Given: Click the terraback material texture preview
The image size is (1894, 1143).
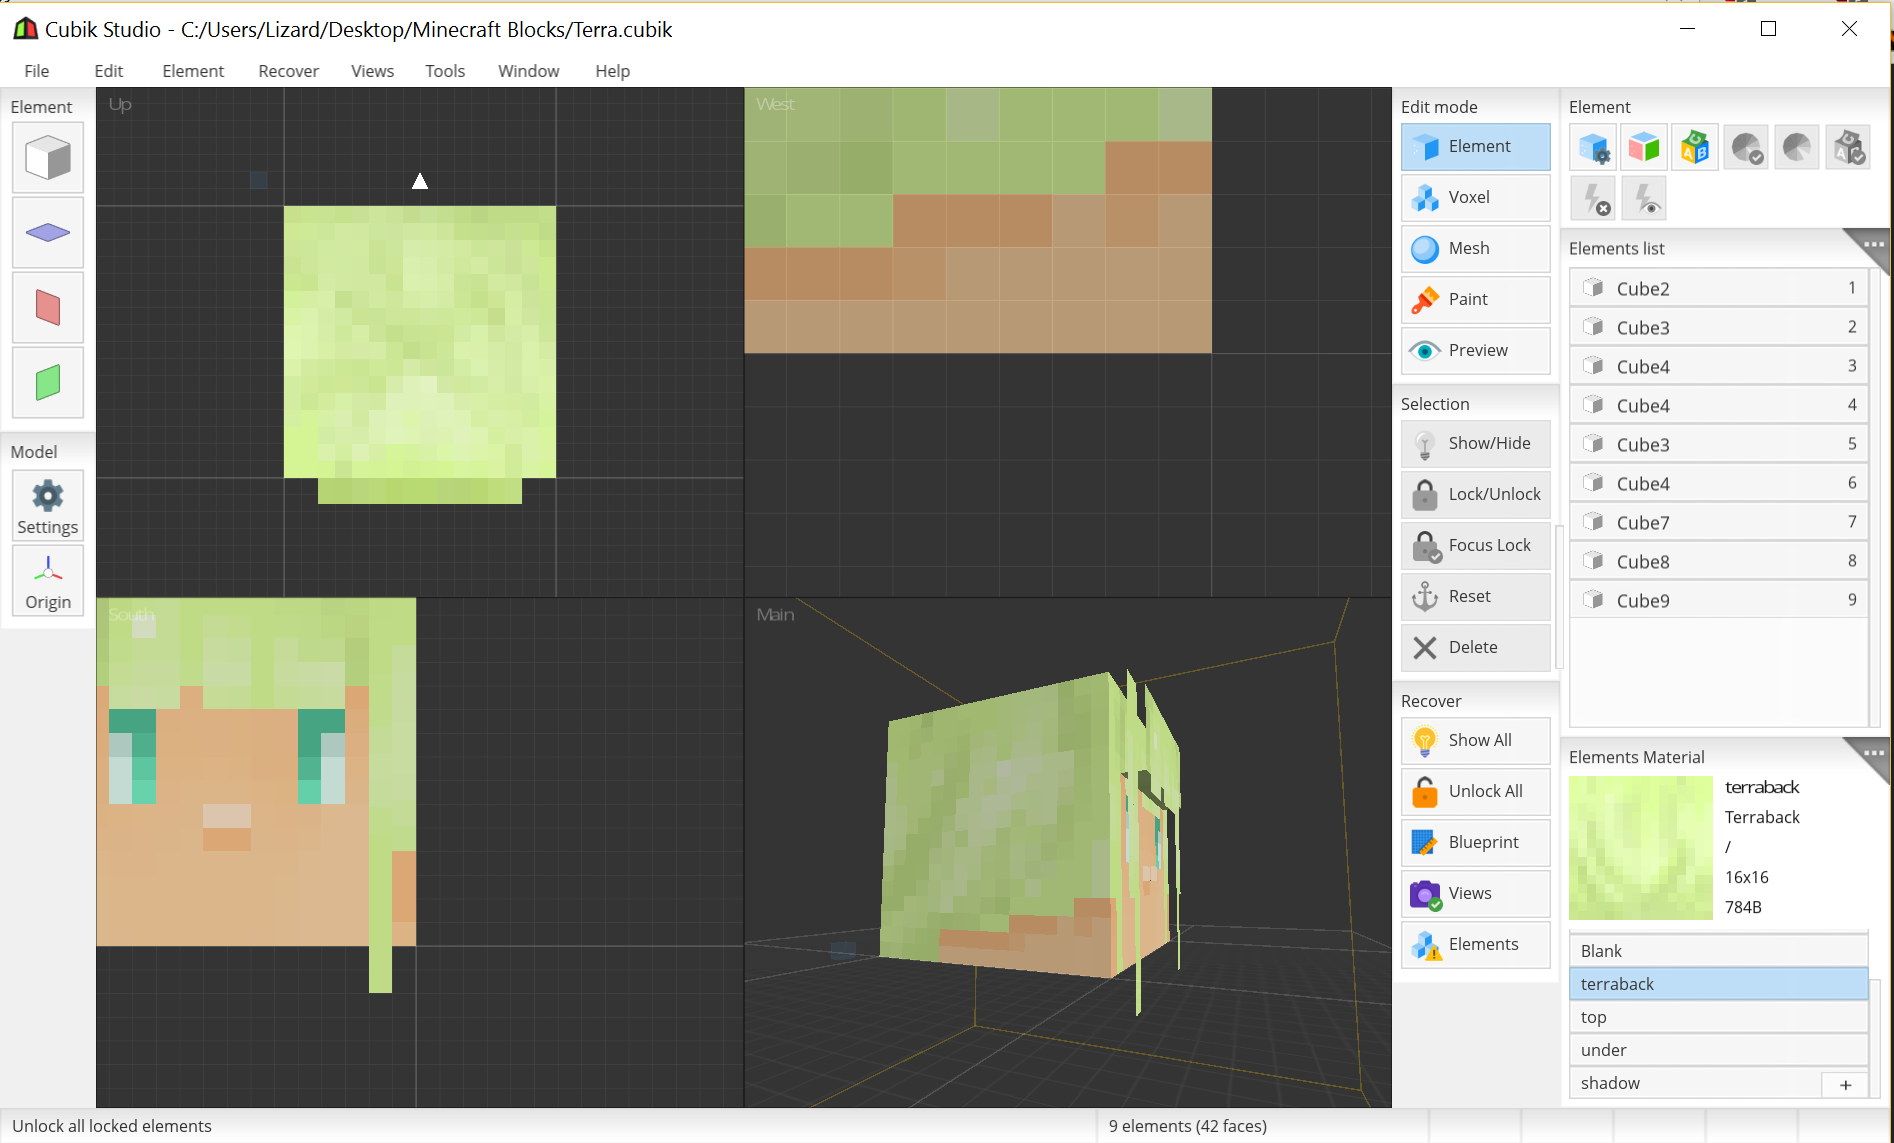Looking at the screenshot, I should (1641, 848).
